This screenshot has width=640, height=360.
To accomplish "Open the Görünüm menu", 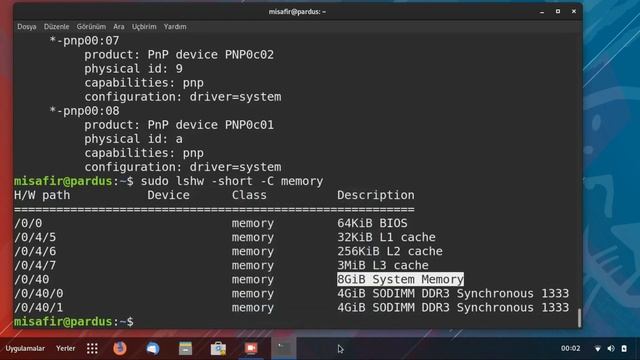I will point(91,27).
